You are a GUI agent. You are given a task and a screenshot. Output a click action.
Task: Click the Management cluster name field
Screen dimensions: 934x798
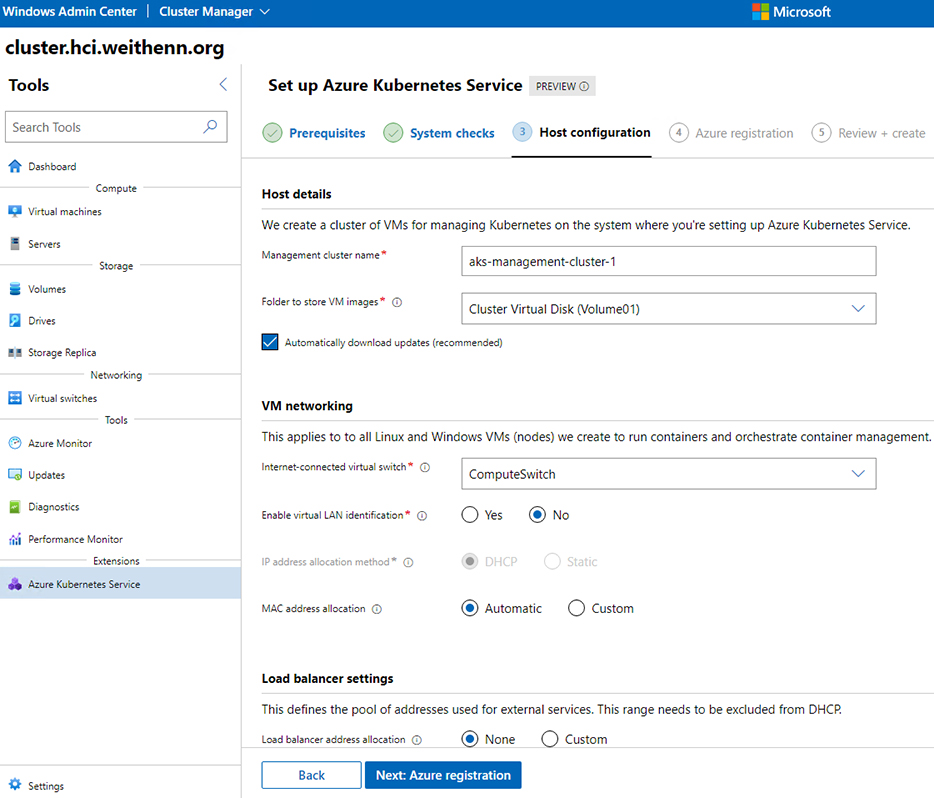coord(668,261)
